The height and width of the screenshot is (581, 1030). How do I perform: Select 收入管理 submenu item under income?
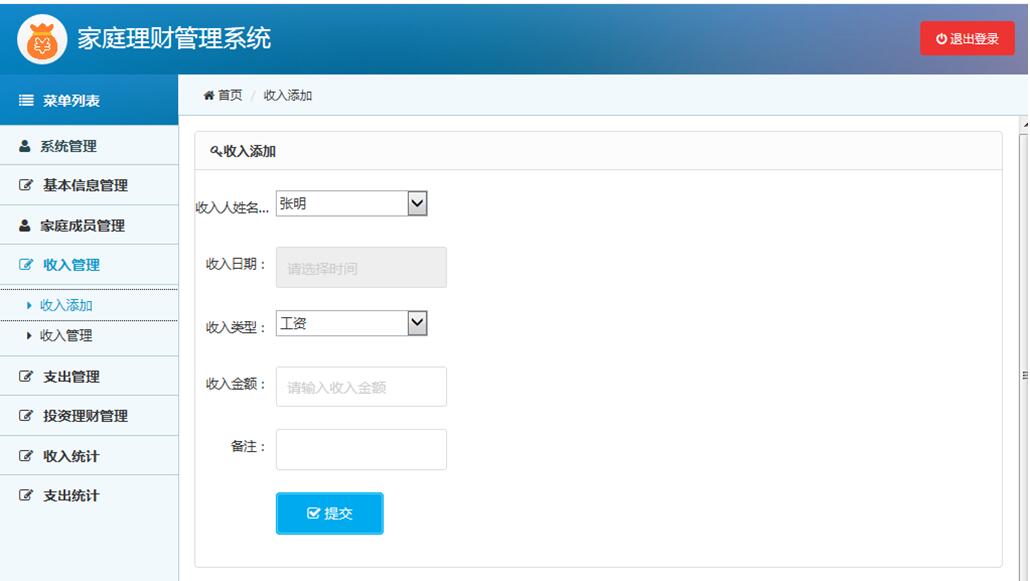pyautogui.click(x=66, y=336)
